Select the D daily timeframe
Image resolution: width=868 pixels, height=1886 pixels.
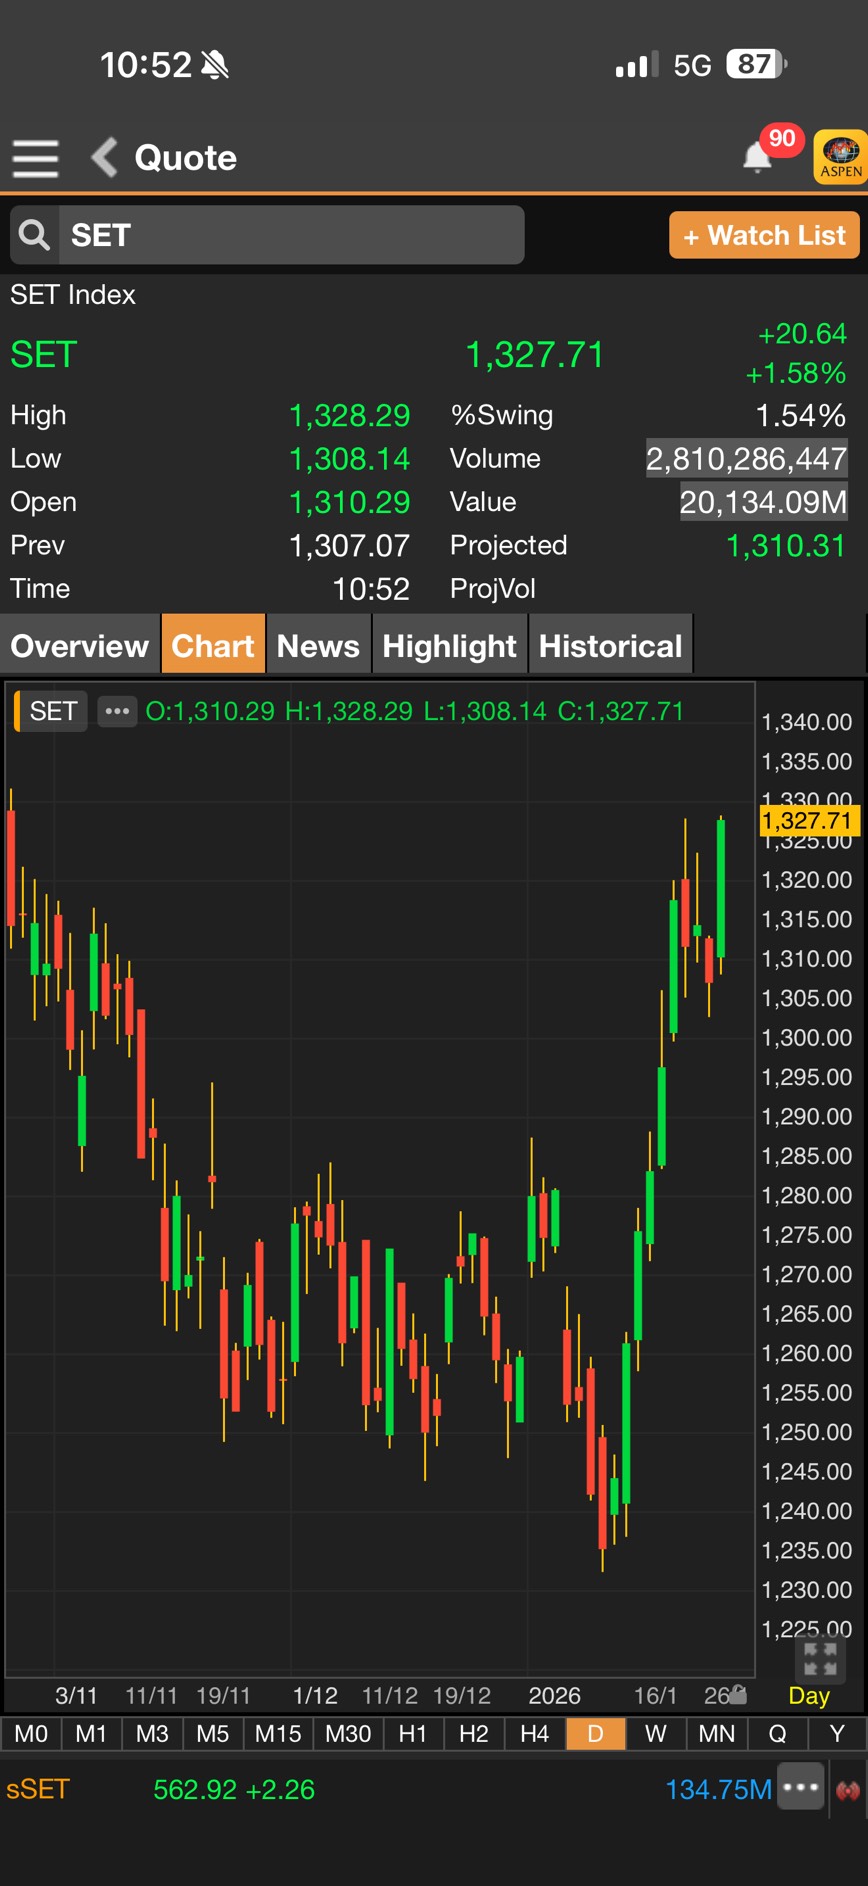coord(595,1734)
